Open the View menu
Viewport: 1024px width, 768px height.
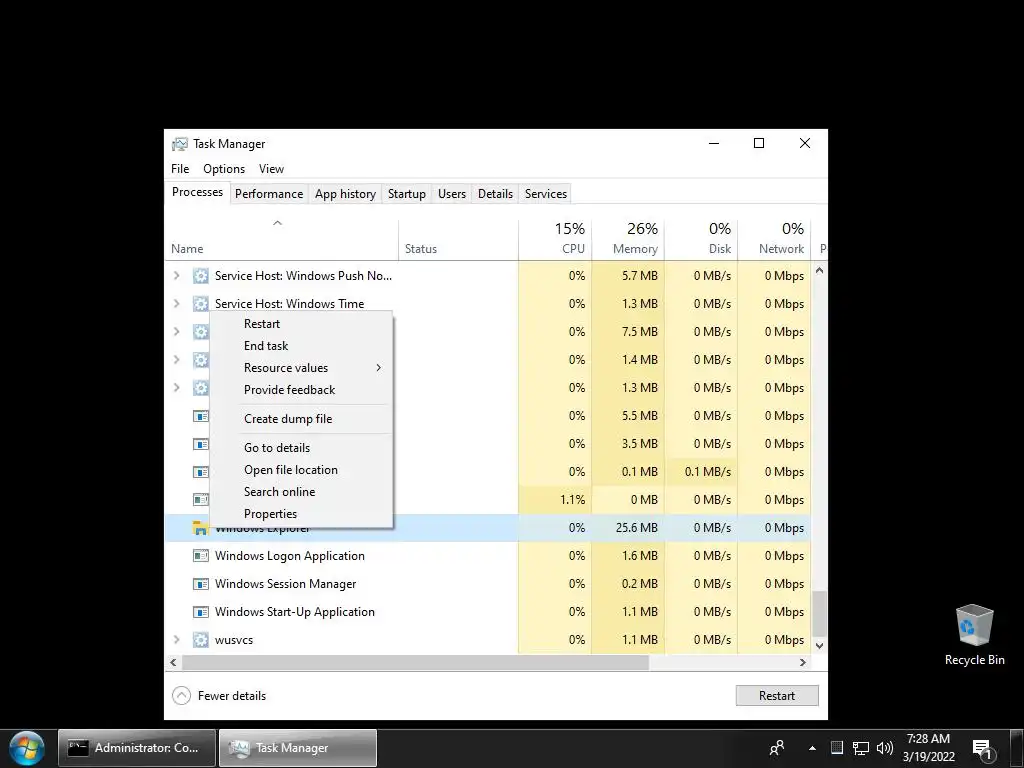click(x=271, y=168)
